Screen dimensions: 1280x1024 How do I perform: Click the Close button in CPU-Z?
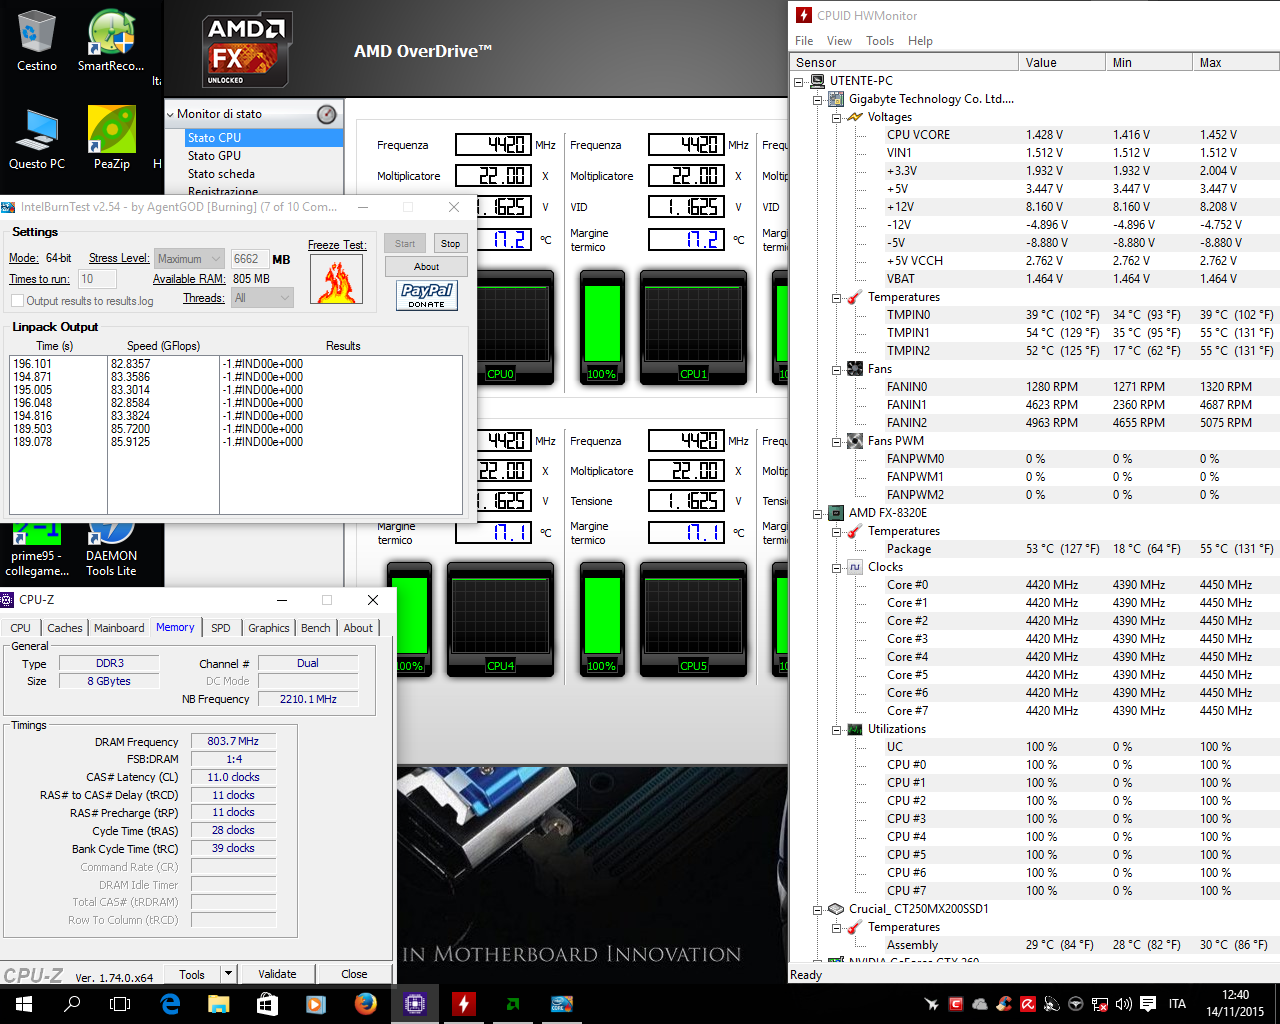click(x=354, y=974)
